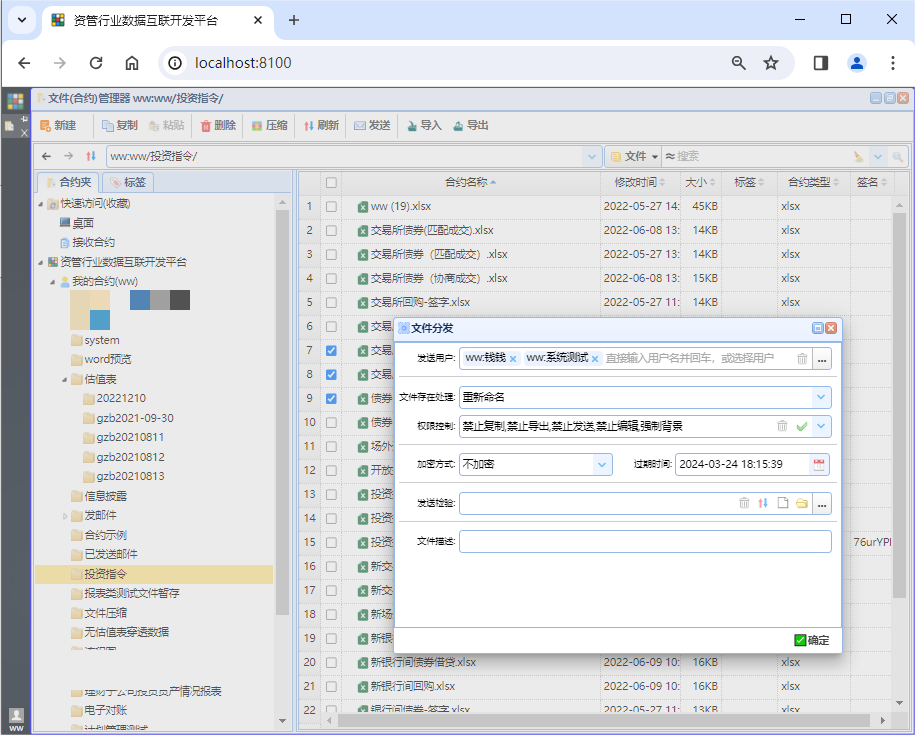The height and width of the screenshot is (735, 915).
Task: Toggle select-all checkbox in table header
Action: coord(331,183)
